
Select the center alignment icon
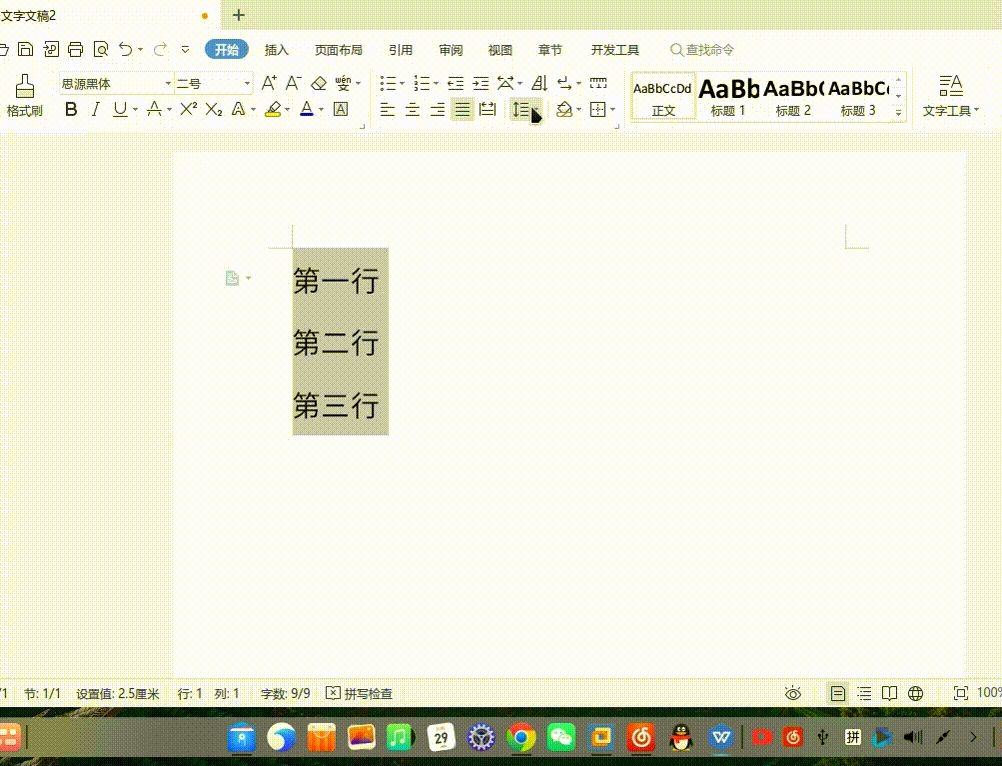point(412,110)
